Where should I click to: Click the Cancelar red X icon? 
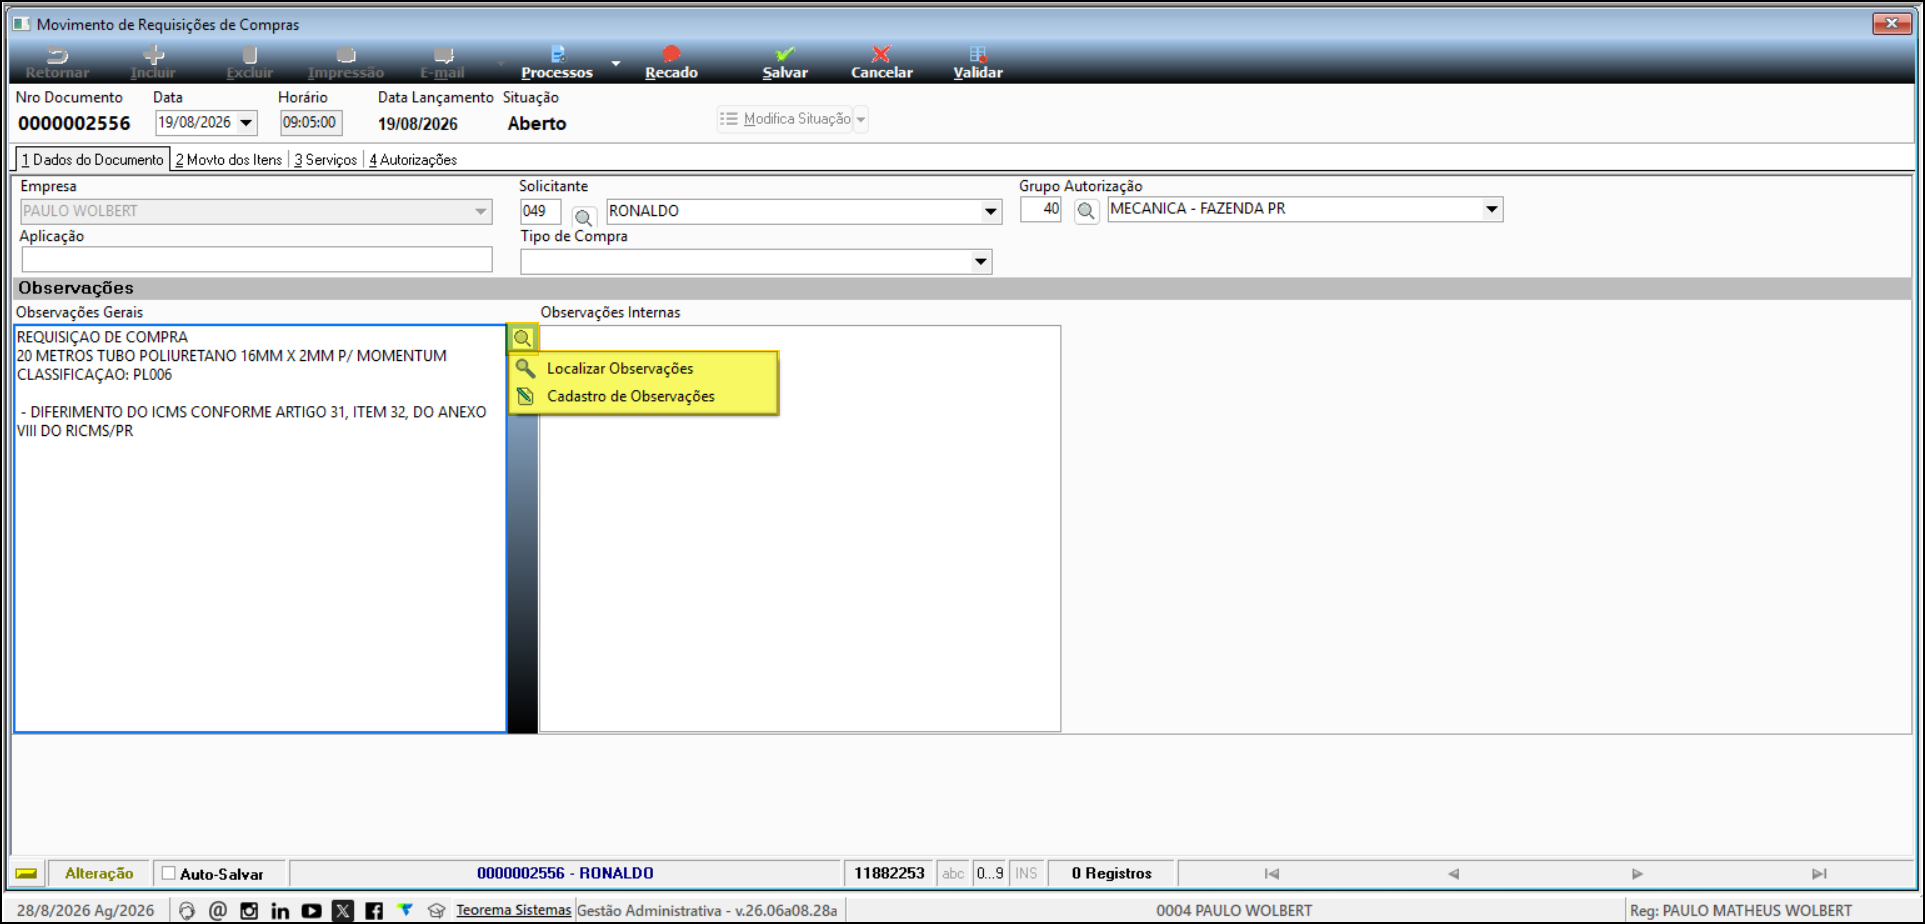[x=881, y=54]
